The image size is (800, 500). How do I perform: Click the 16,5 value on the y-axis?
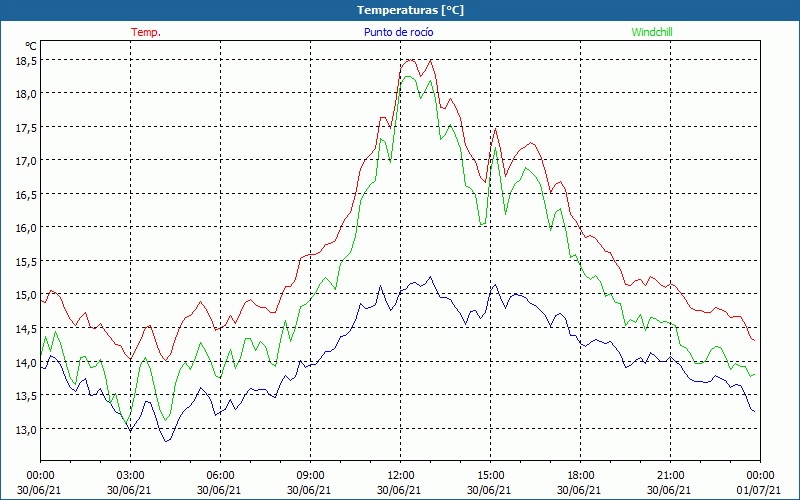[26, 194]
